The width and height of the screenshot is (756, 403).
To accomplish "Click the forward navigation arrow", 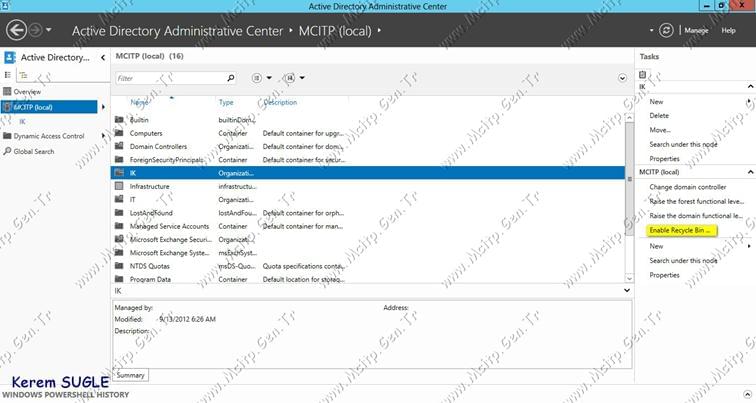I will pyautogui.click(x=35, y=30).
